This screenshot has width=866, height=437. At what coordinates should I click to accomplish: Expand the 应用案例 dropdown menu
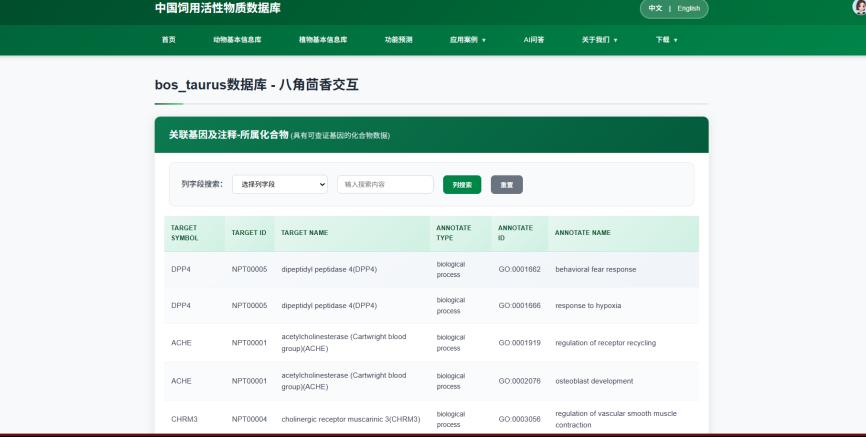(x=467, y=40)
